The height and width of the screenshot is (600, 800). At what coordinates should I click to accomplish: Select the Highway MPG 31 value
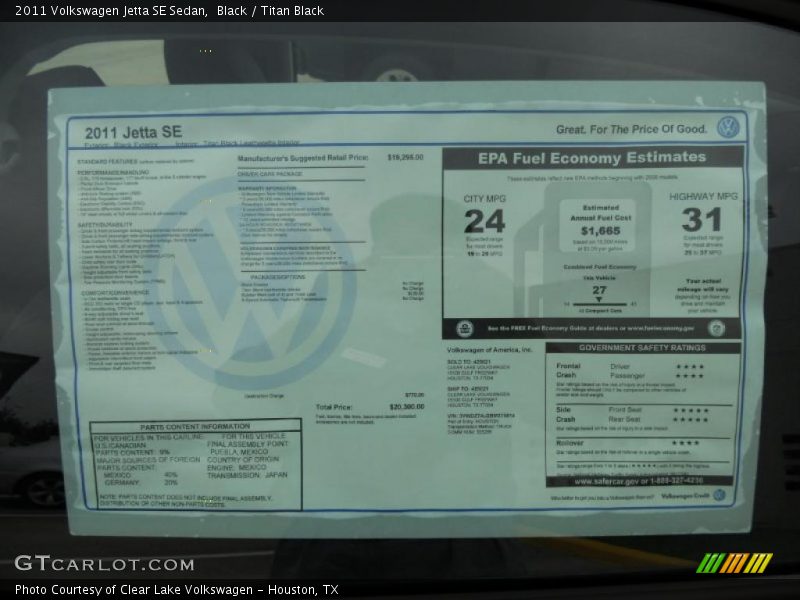(x=704, y=220)
